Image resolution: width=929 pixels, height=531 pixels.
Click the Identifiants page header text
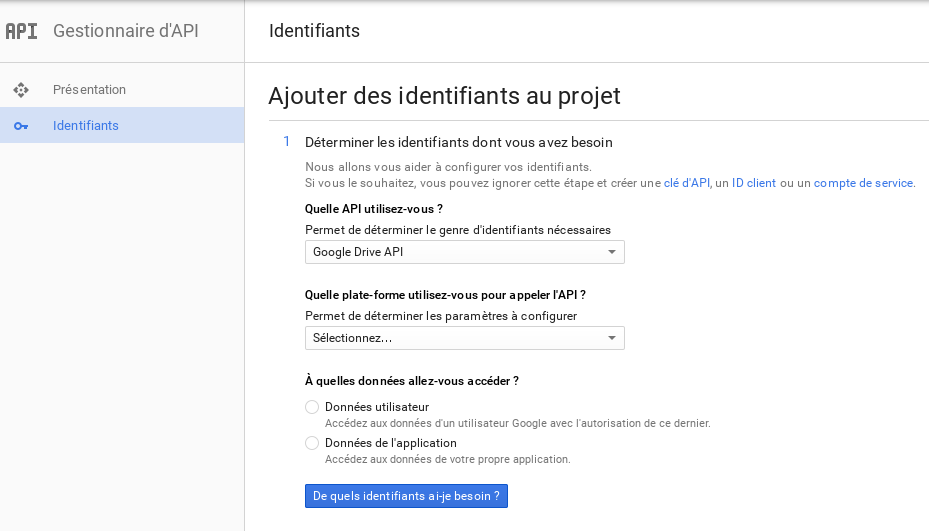(x=314, y=31)
